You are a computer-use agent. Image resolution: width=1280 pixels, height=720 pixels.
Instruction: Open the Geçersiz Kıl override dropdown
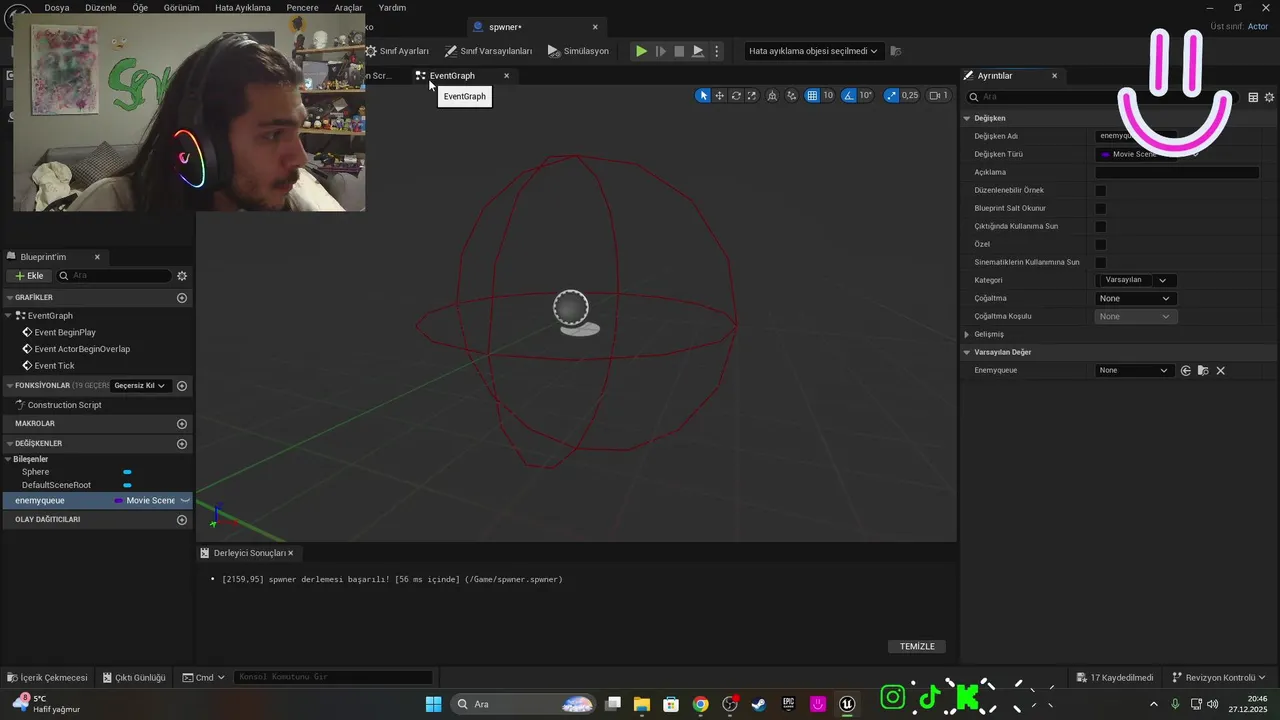point(139,386)
